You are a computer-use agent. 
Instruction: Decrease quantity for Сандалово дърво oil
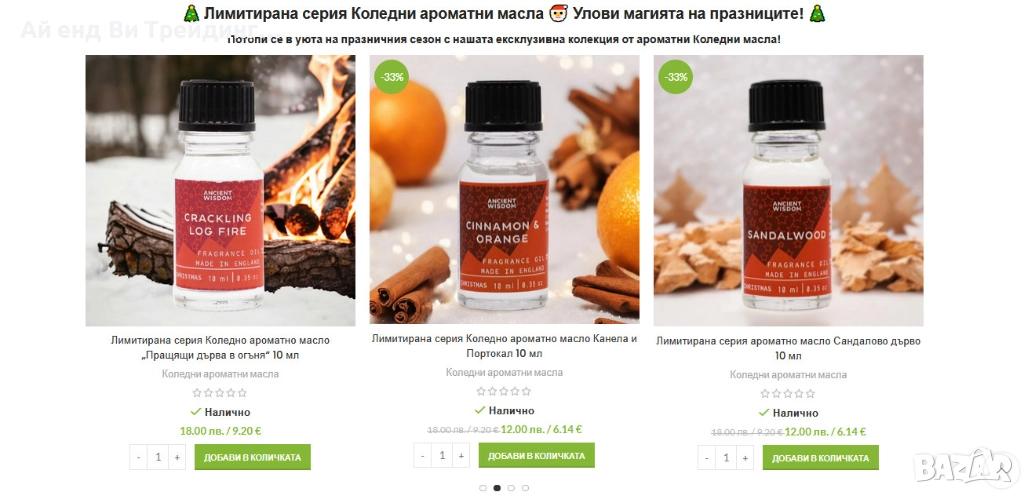tap(707, 458)
